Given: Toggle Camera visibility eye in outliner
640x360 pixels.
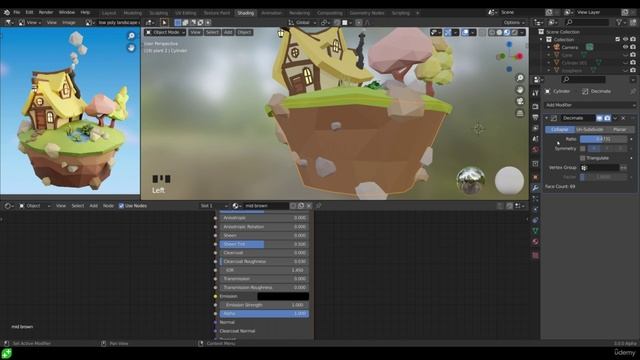Looking at the screenshot, I should (x=625, y=47).
